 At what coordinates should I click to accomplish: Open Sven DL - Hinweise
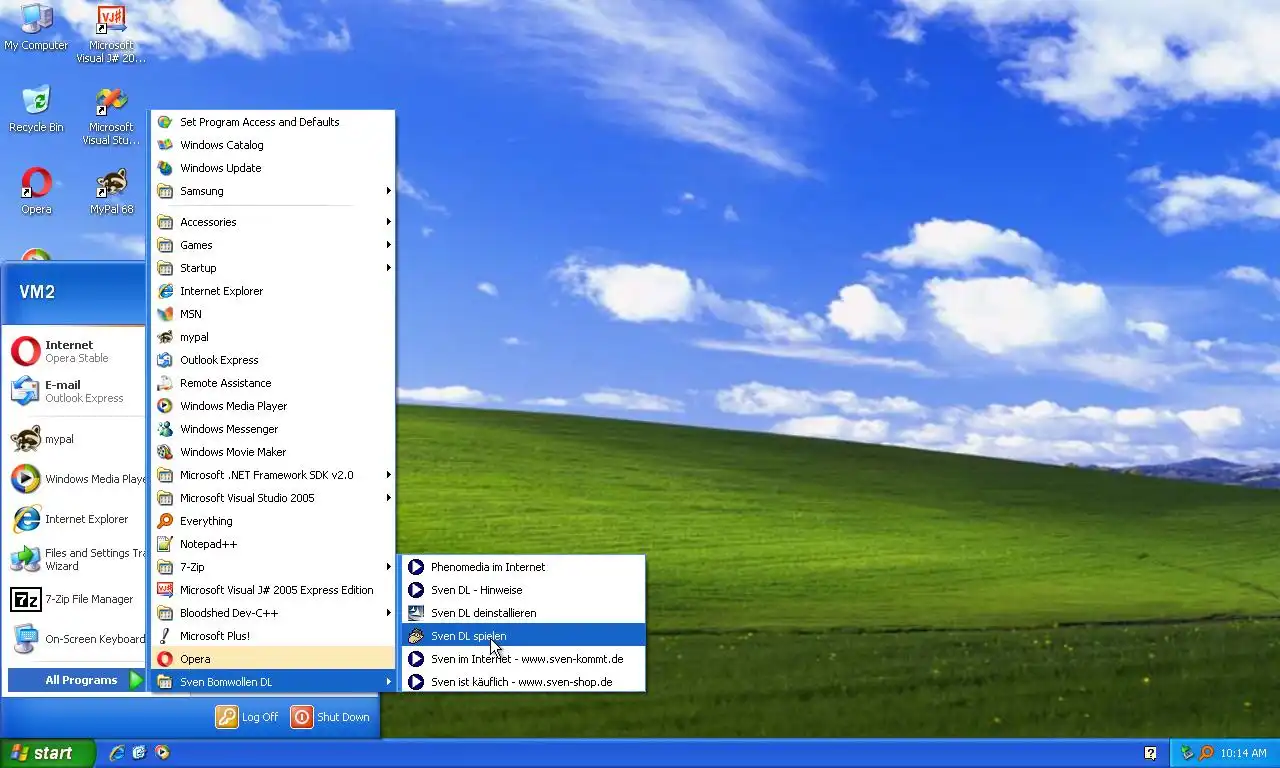click(523, 590)
